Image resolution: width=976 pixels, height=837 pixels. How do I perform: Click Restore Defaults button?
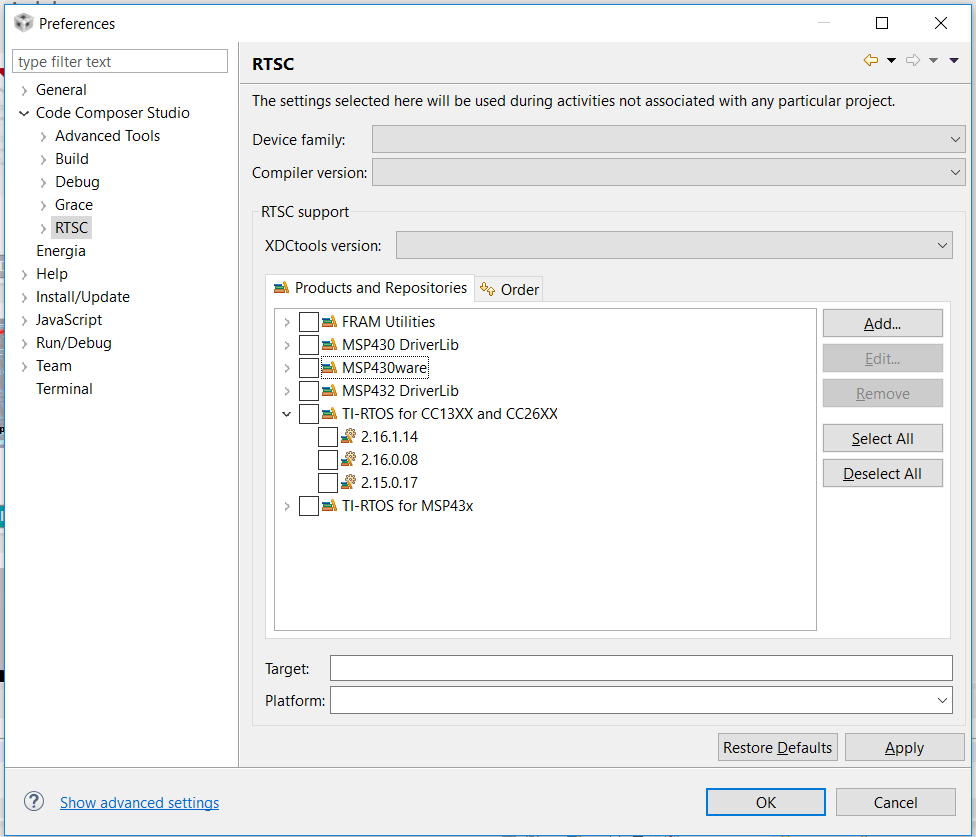click(x=777, y=747)
